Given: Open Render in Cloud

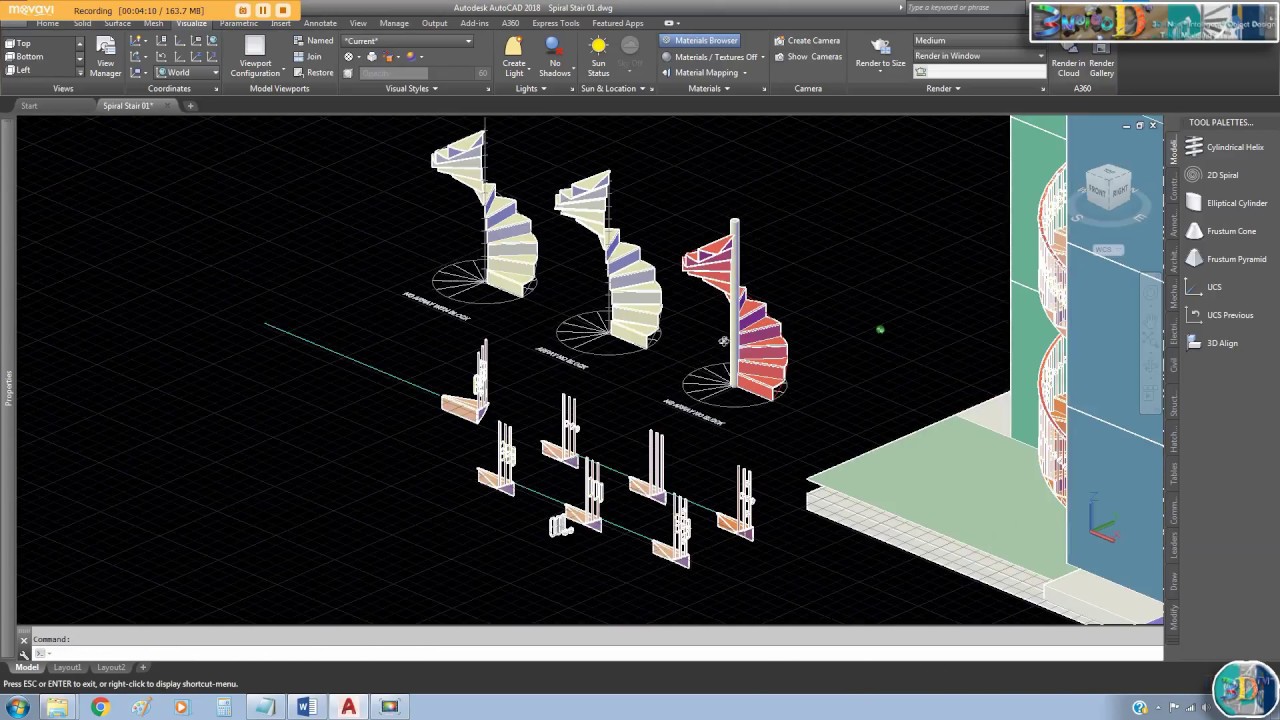Looking at the screenshot, I should point(1068,60).
